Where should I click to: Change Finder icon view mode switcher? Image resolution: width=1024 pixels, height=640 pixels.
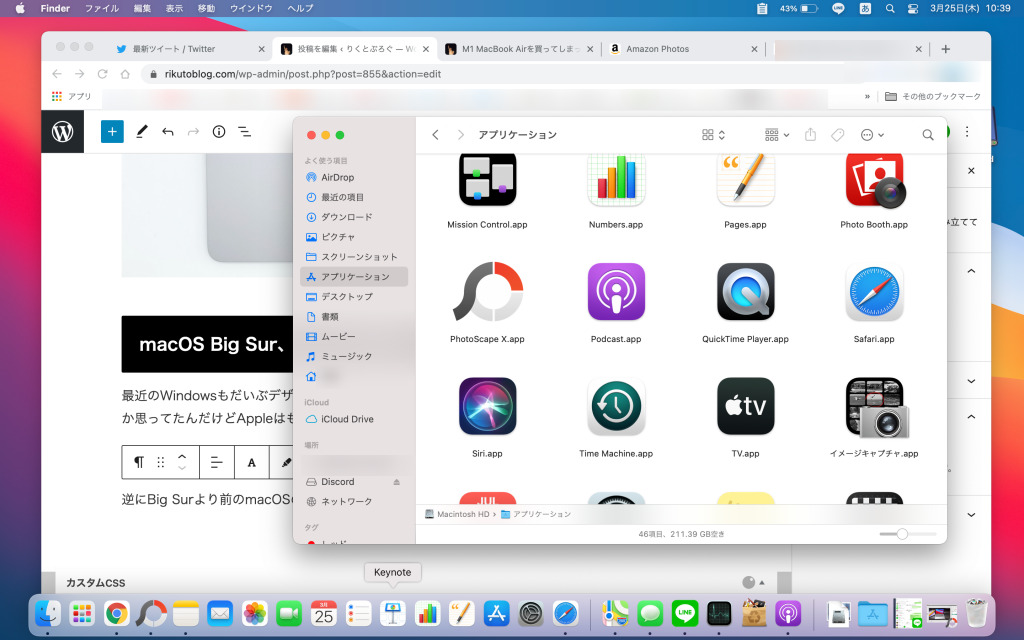(x=713, y=135)
